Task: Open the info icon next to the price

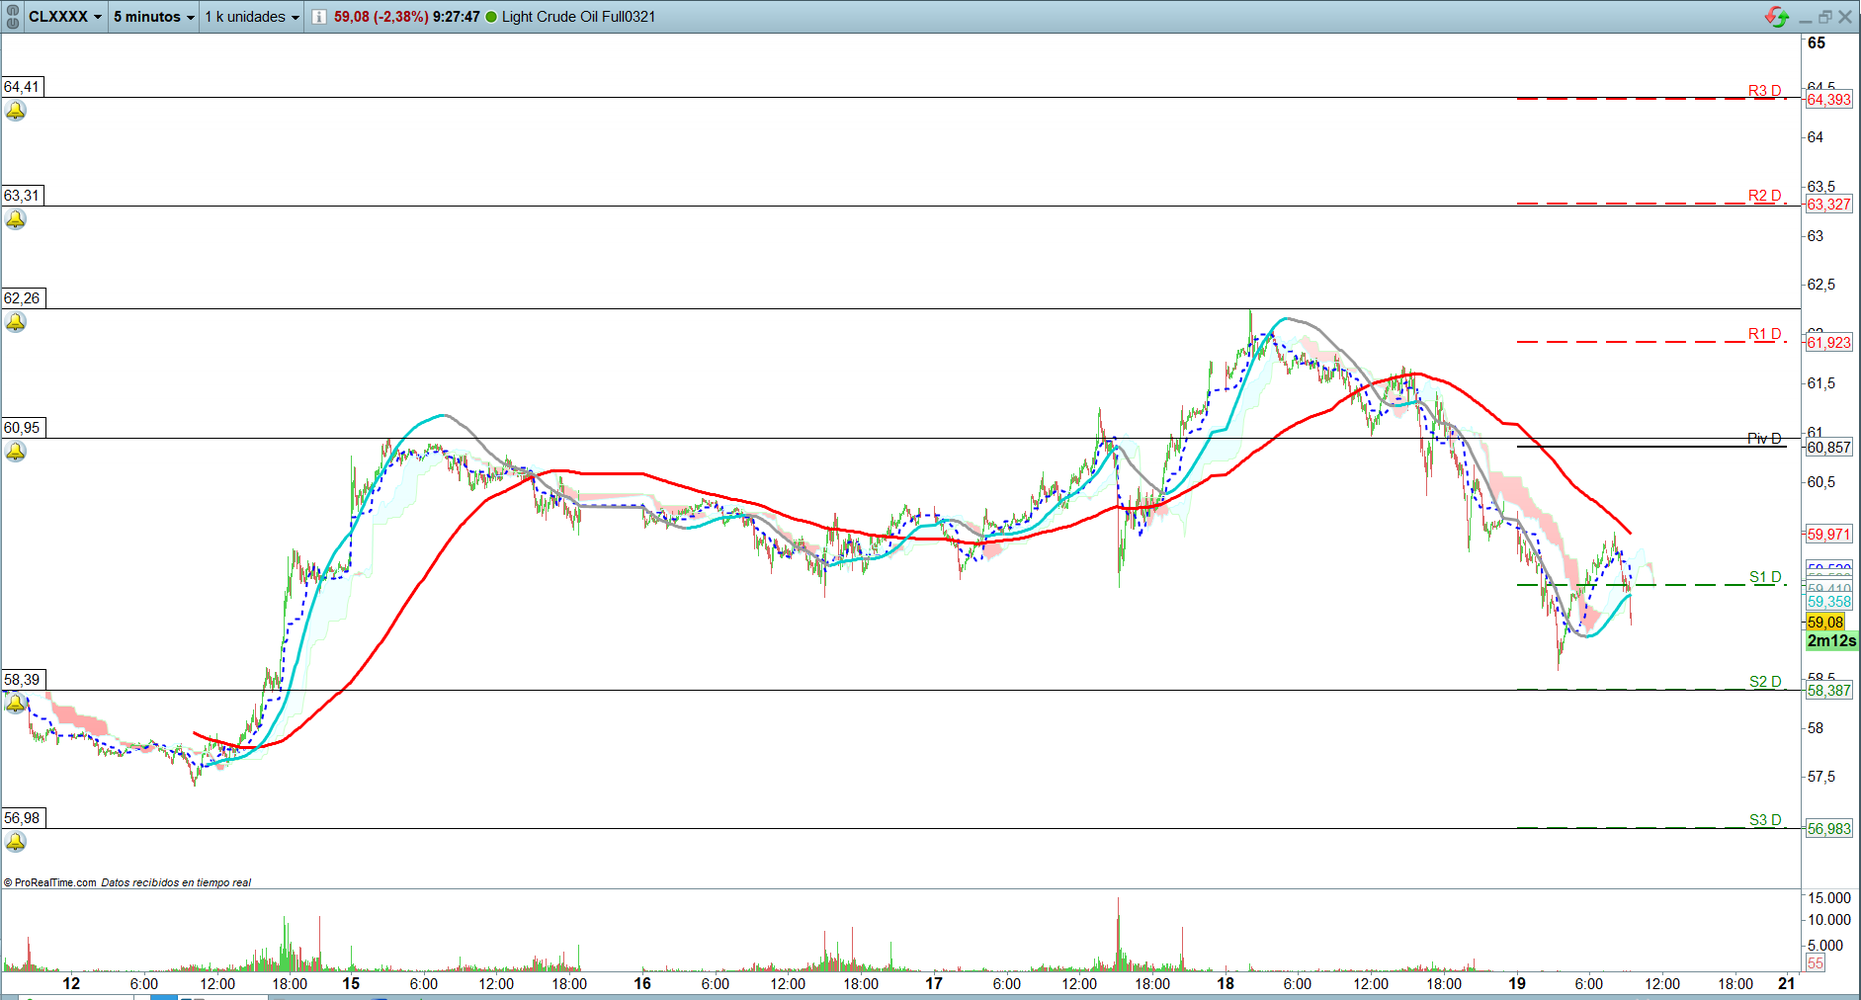Action: 319,17
